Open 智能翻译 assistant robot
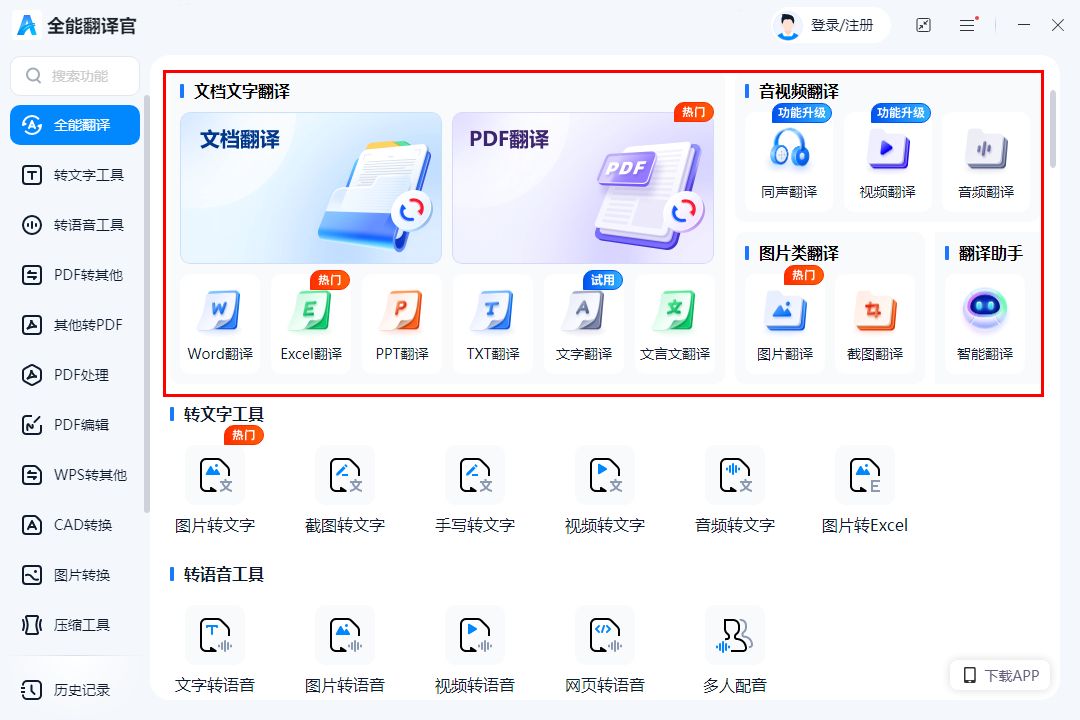This screenshot has width=1080, height=720. click(985, 324)
